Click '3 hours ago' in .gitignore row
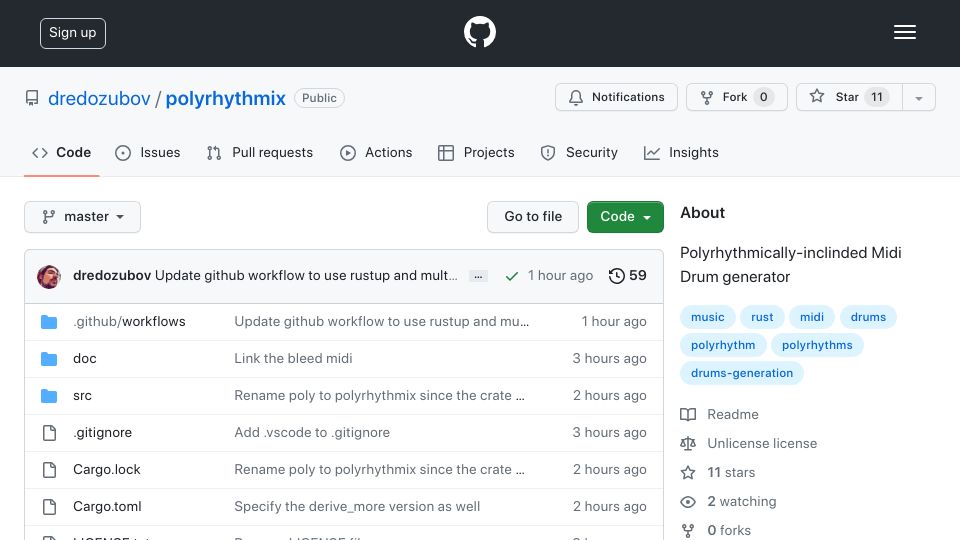This screenshot has height=540, width=960. point(609,432)
